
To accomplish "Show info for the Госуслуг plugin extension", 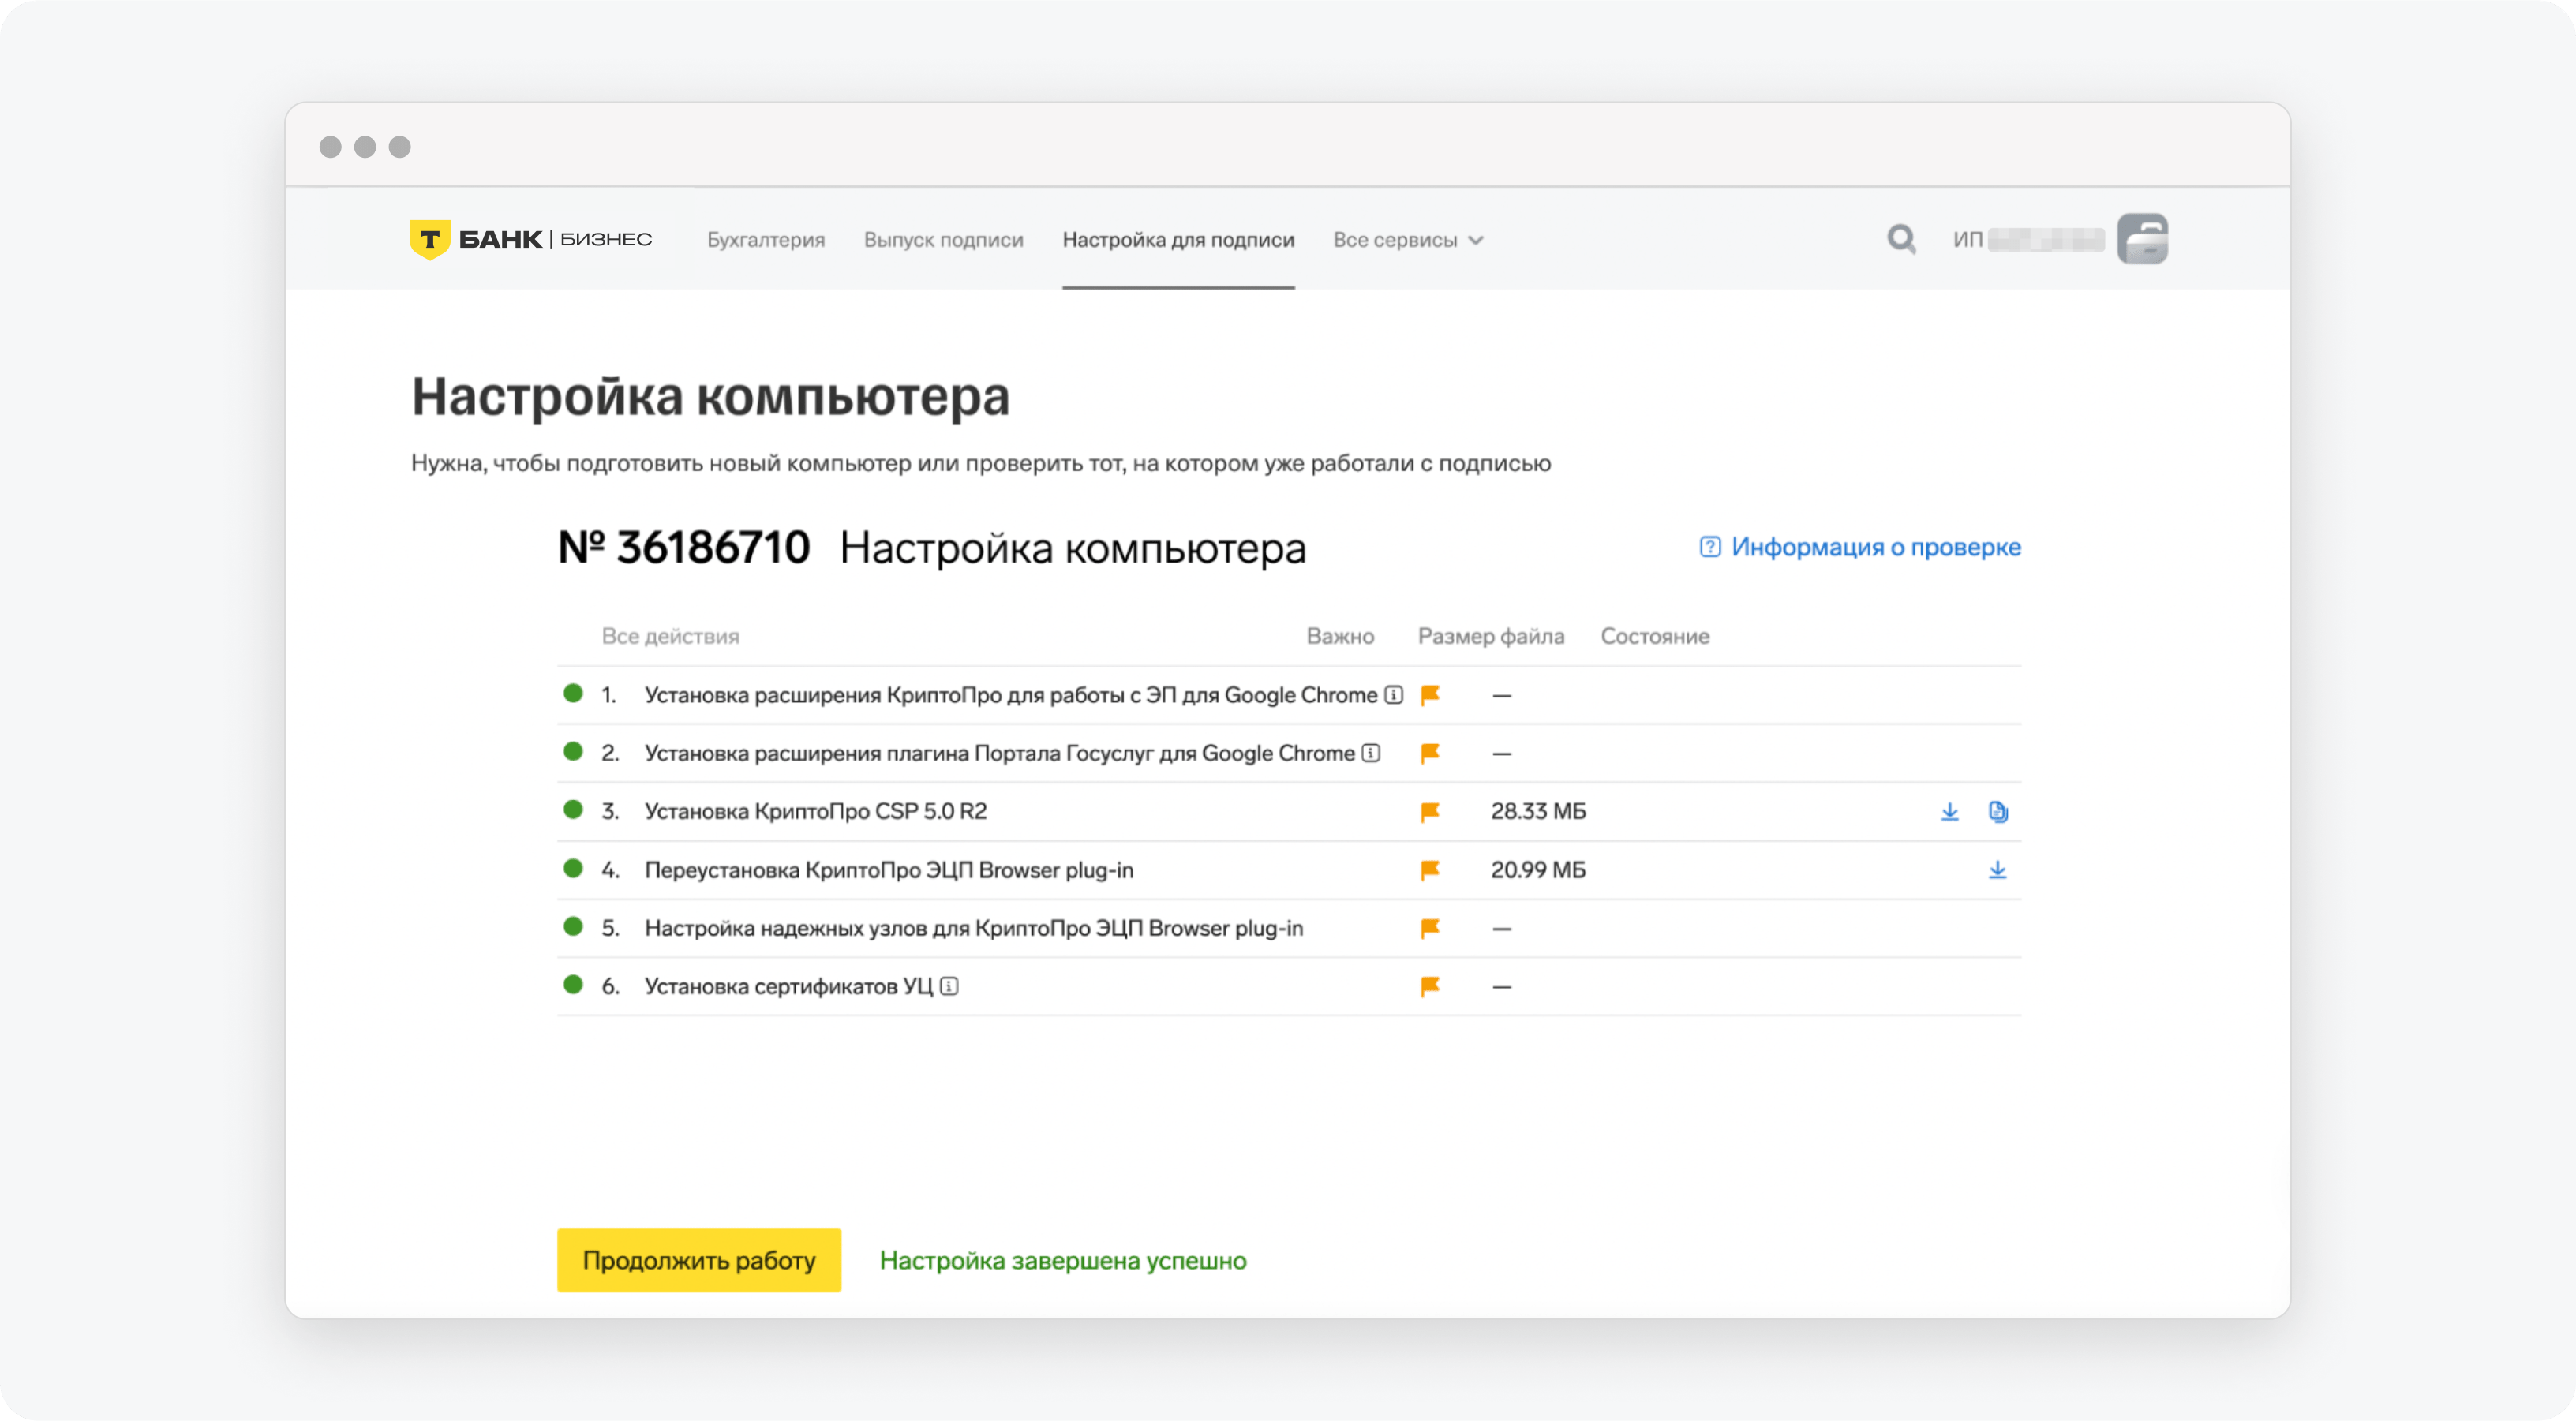I will tap(1371, 753).
